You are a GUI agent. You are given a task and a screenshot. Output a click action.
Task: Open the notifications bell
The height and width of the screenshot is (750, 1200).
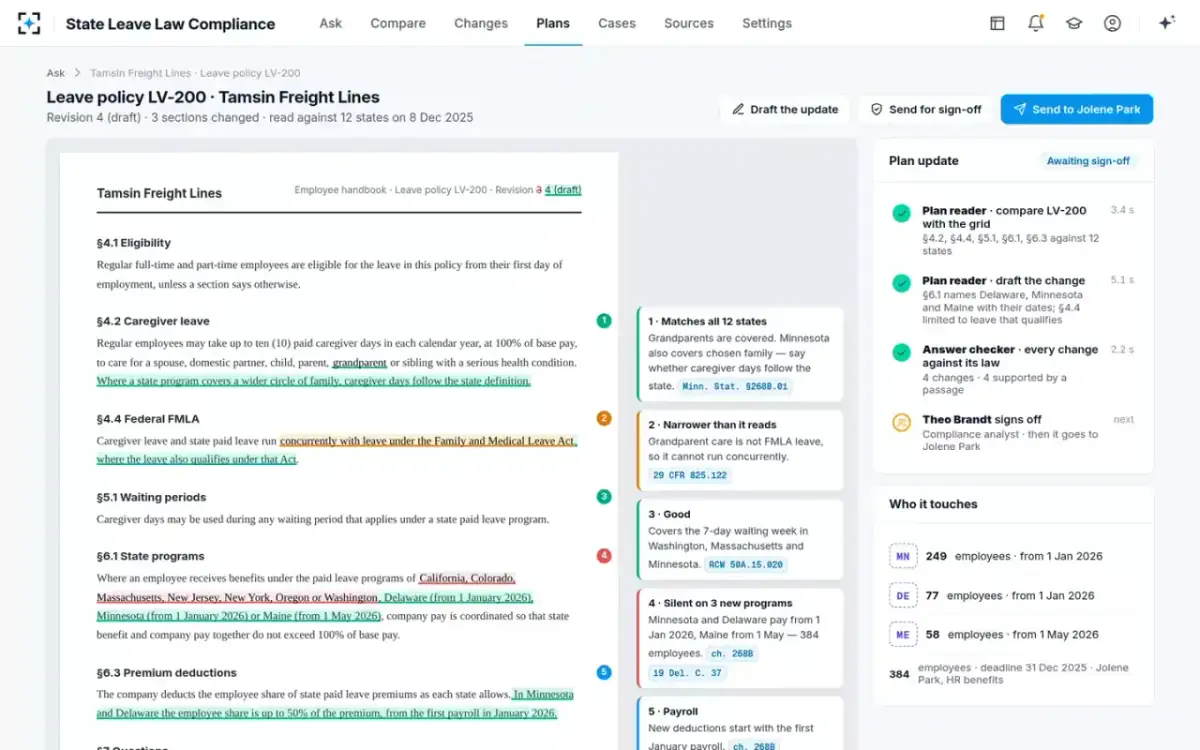1036,23
